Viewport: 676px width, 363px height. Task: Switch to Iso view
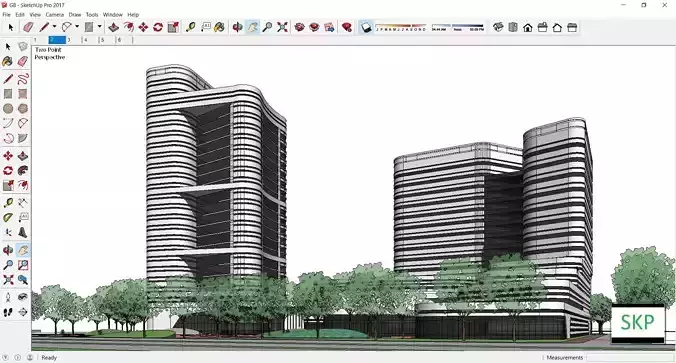(x=498, y=28)
